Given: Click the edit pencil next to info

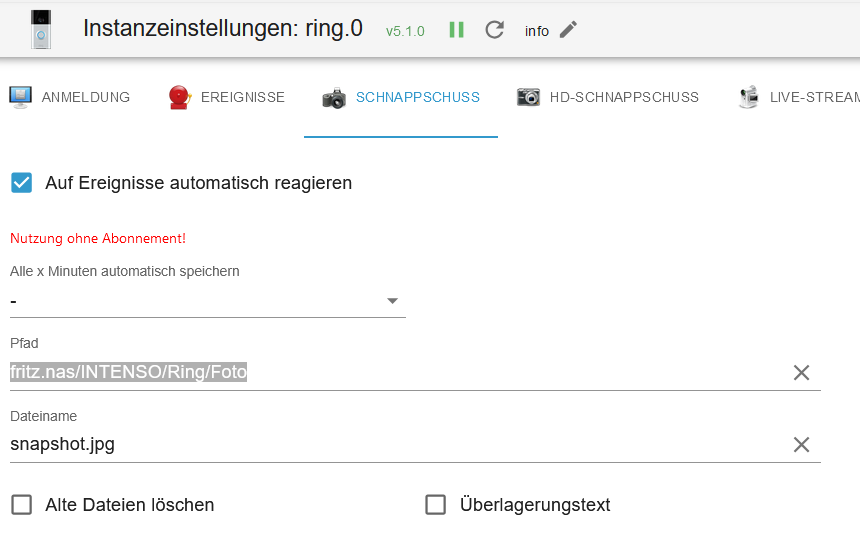Looking at the screenshot, I should 568,30.
